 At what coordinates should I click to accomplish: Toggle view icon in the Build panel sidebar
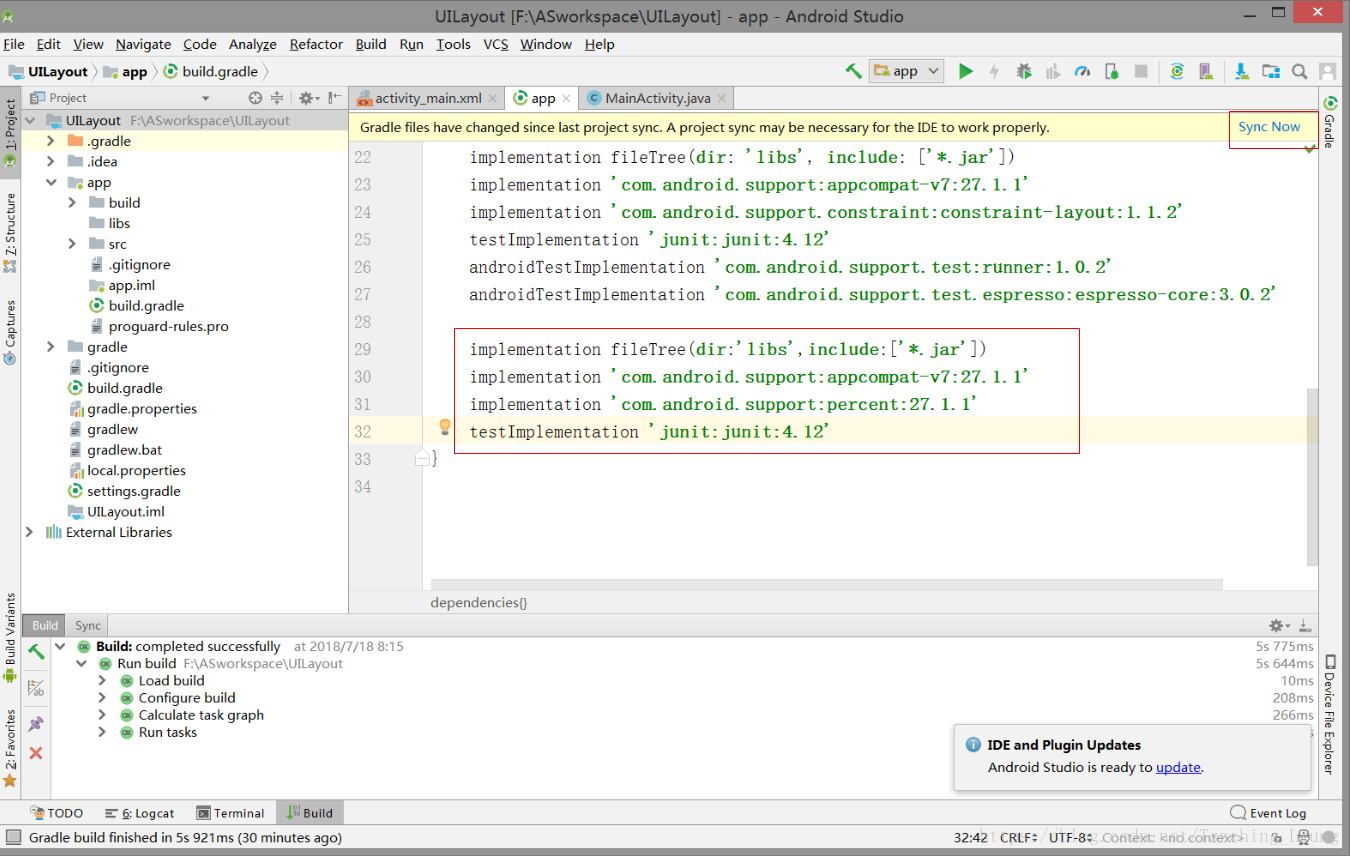point(36,688)
